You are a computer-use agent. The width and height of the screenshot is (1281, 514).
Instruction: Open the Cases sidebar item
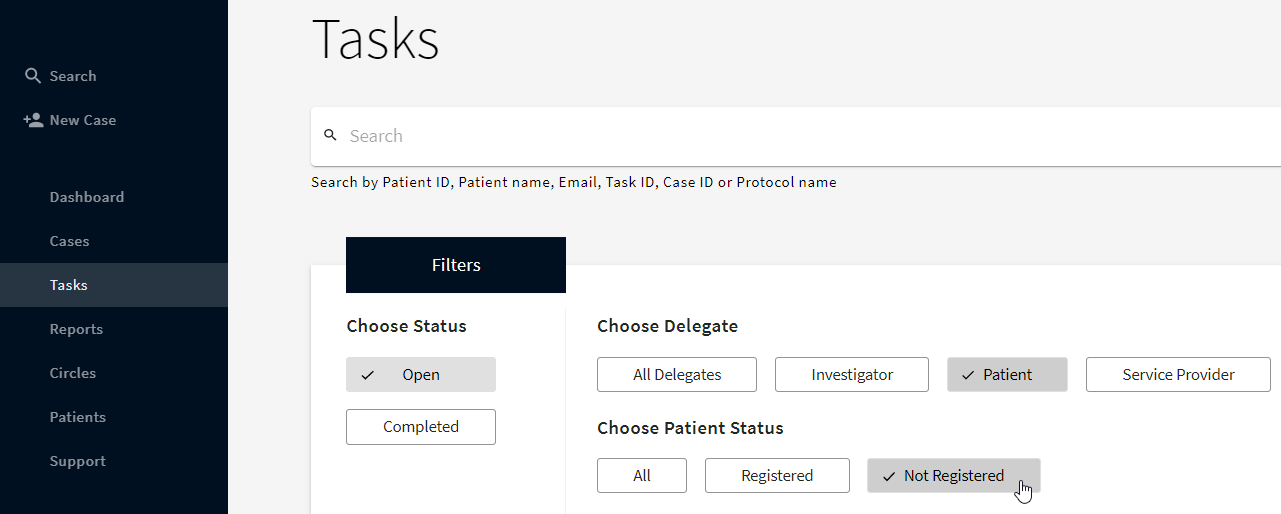69,241
